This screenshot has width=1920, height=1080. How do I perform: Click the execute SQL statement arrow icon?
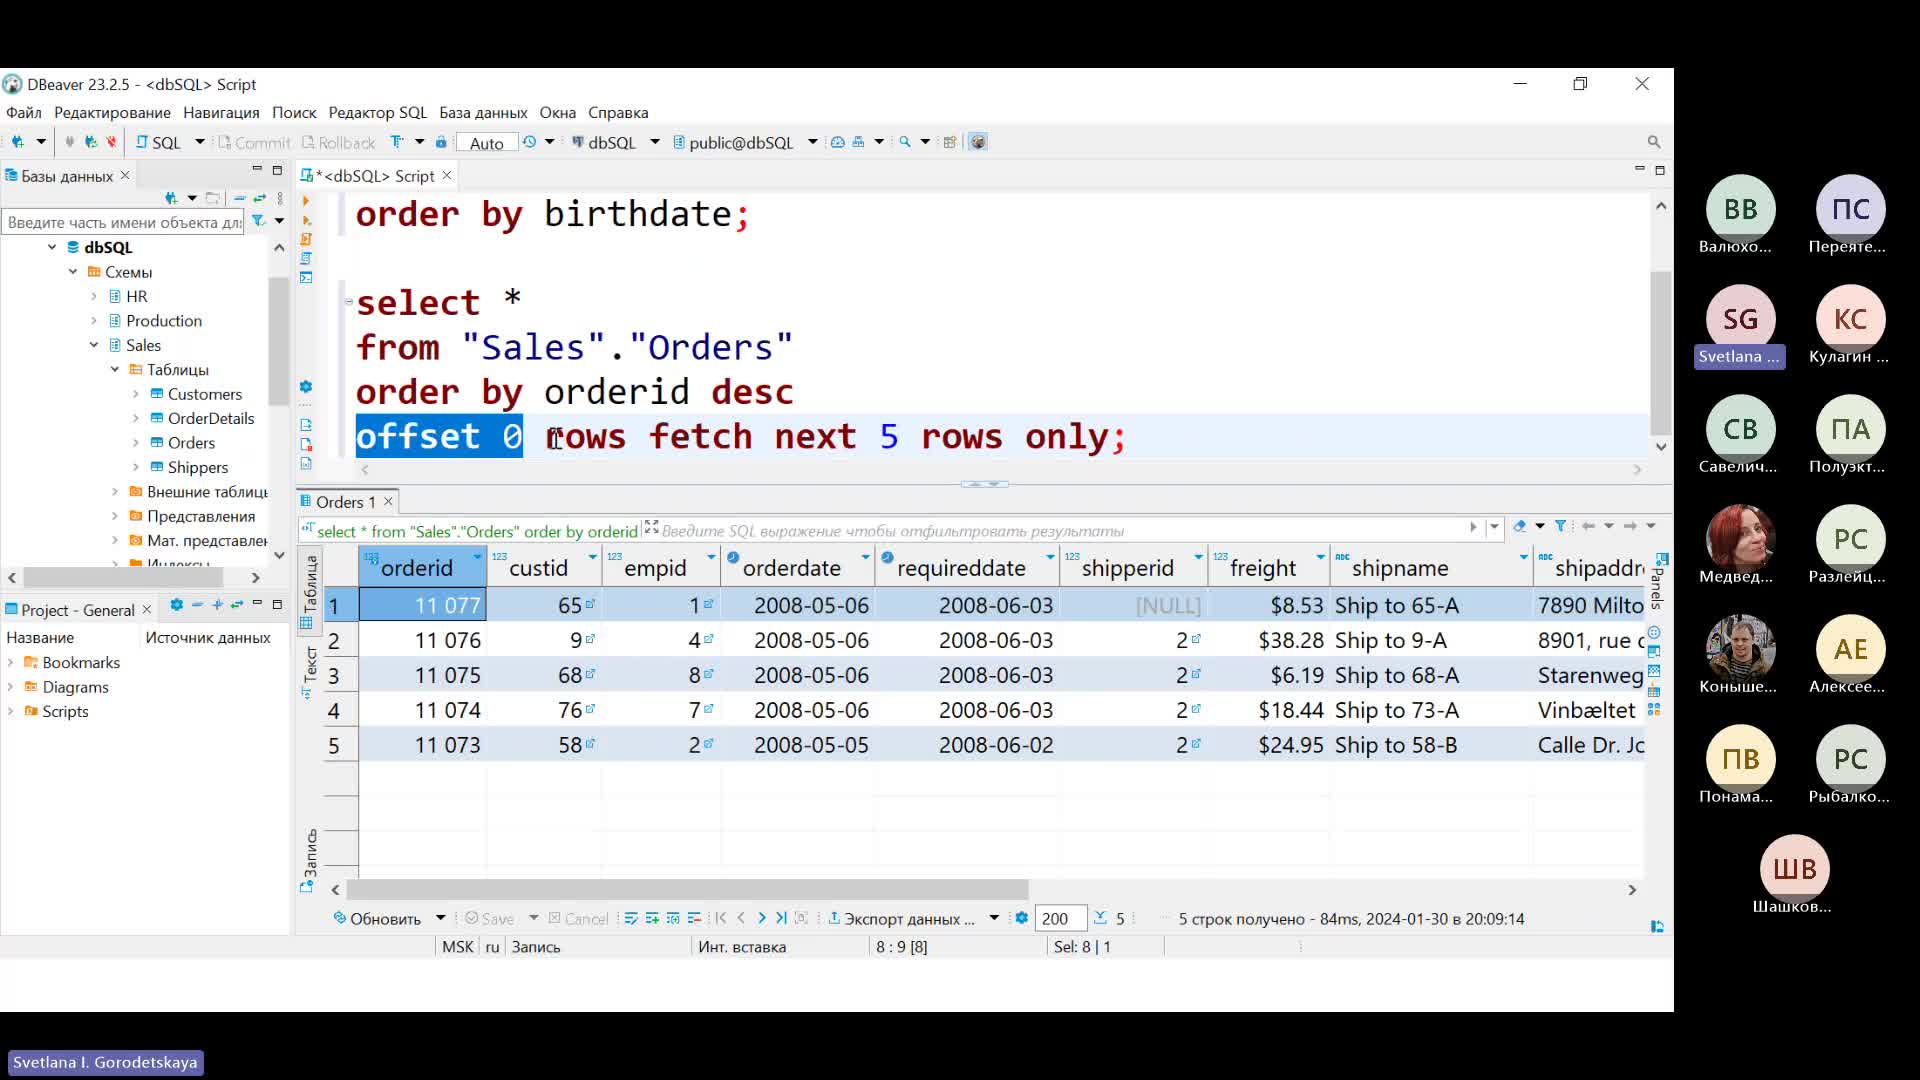306,201
